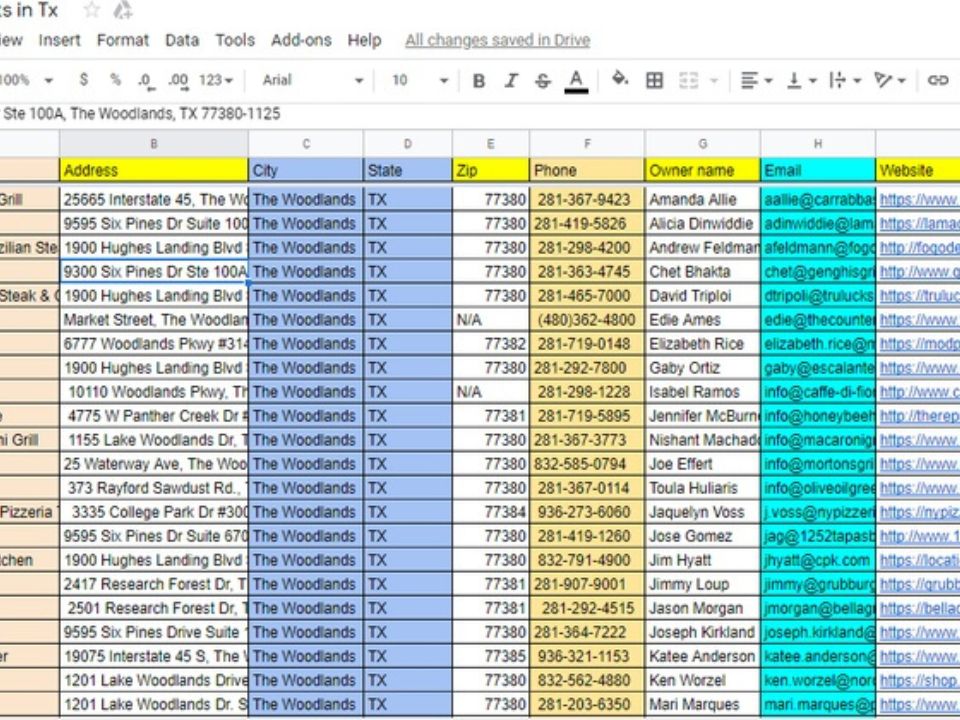960x720 pixels.
Task: Select zip cell 77382
Action: coord(490,344)
